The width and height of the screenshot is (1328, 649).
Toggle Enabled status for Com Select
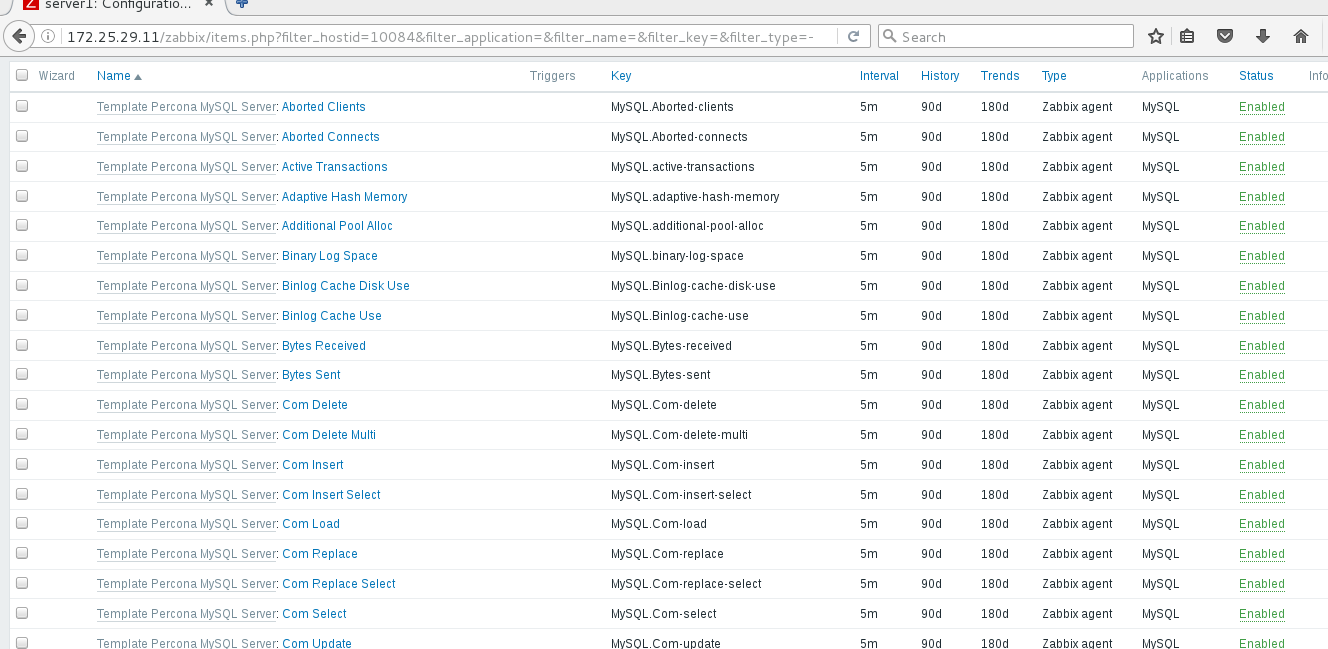[1262, 614]
